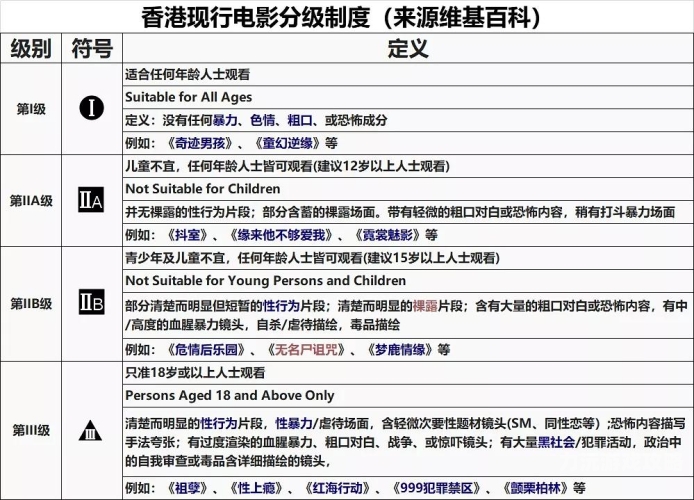Screen dimensions: 694x500
Task: Open the 《童幻逆缘》 film link
Action: 287,143
